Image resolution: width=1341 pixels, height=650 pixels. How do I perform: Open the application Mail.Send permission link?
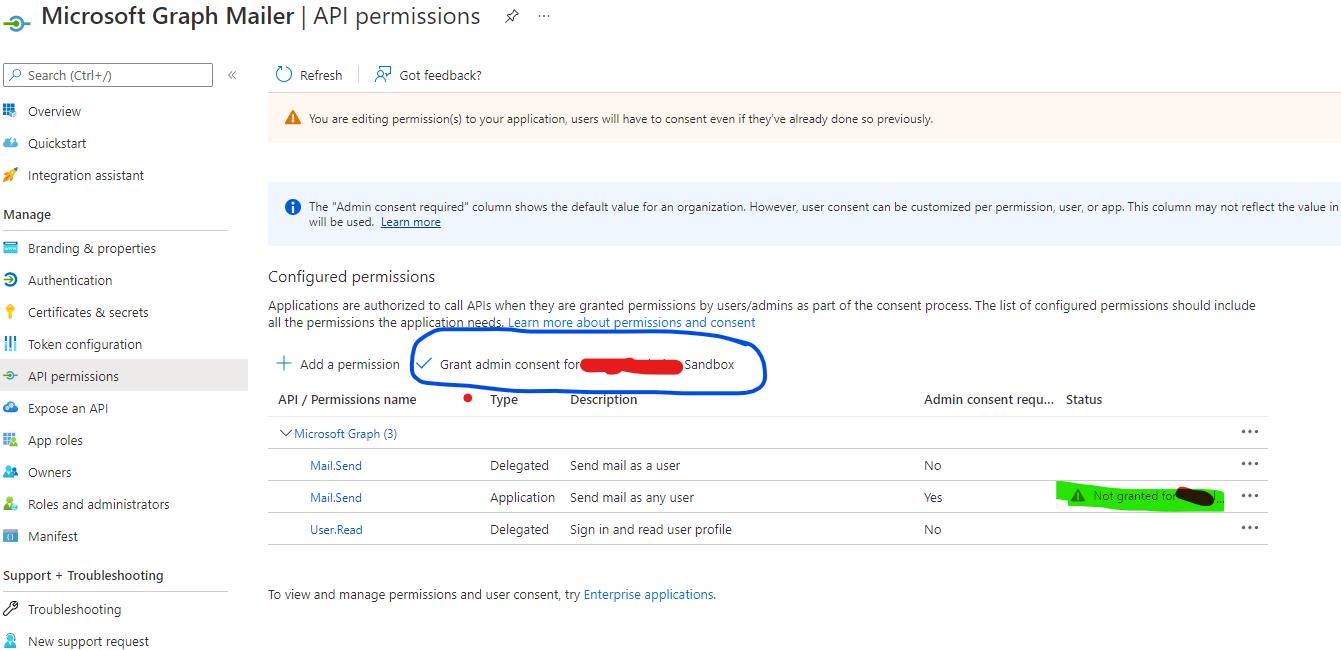pos(336,497)
